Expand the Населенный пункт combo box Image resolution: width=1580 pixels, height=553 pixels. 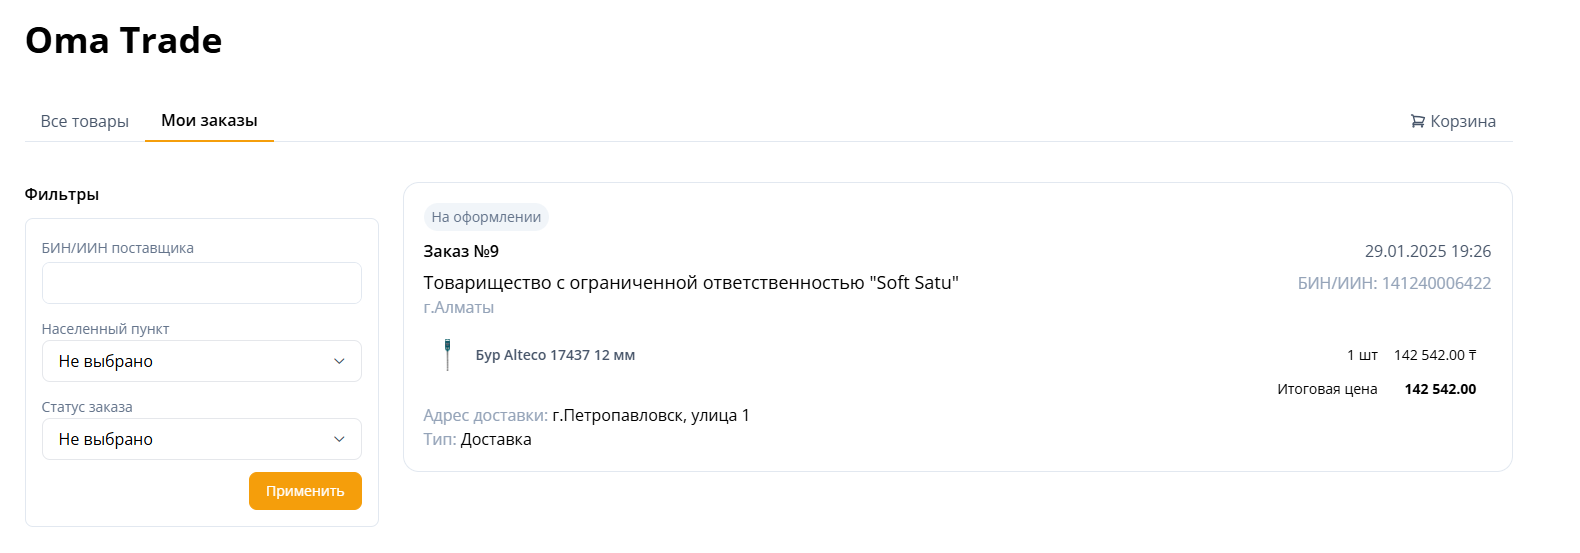[190, 361]
